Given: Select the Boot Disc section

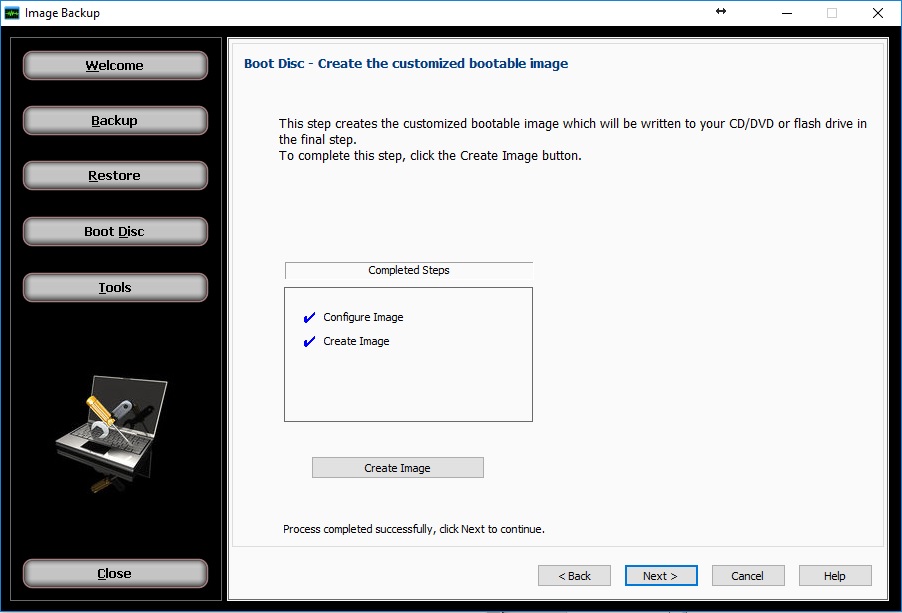Looking at the screenshot, I should [x=115, y=231].
